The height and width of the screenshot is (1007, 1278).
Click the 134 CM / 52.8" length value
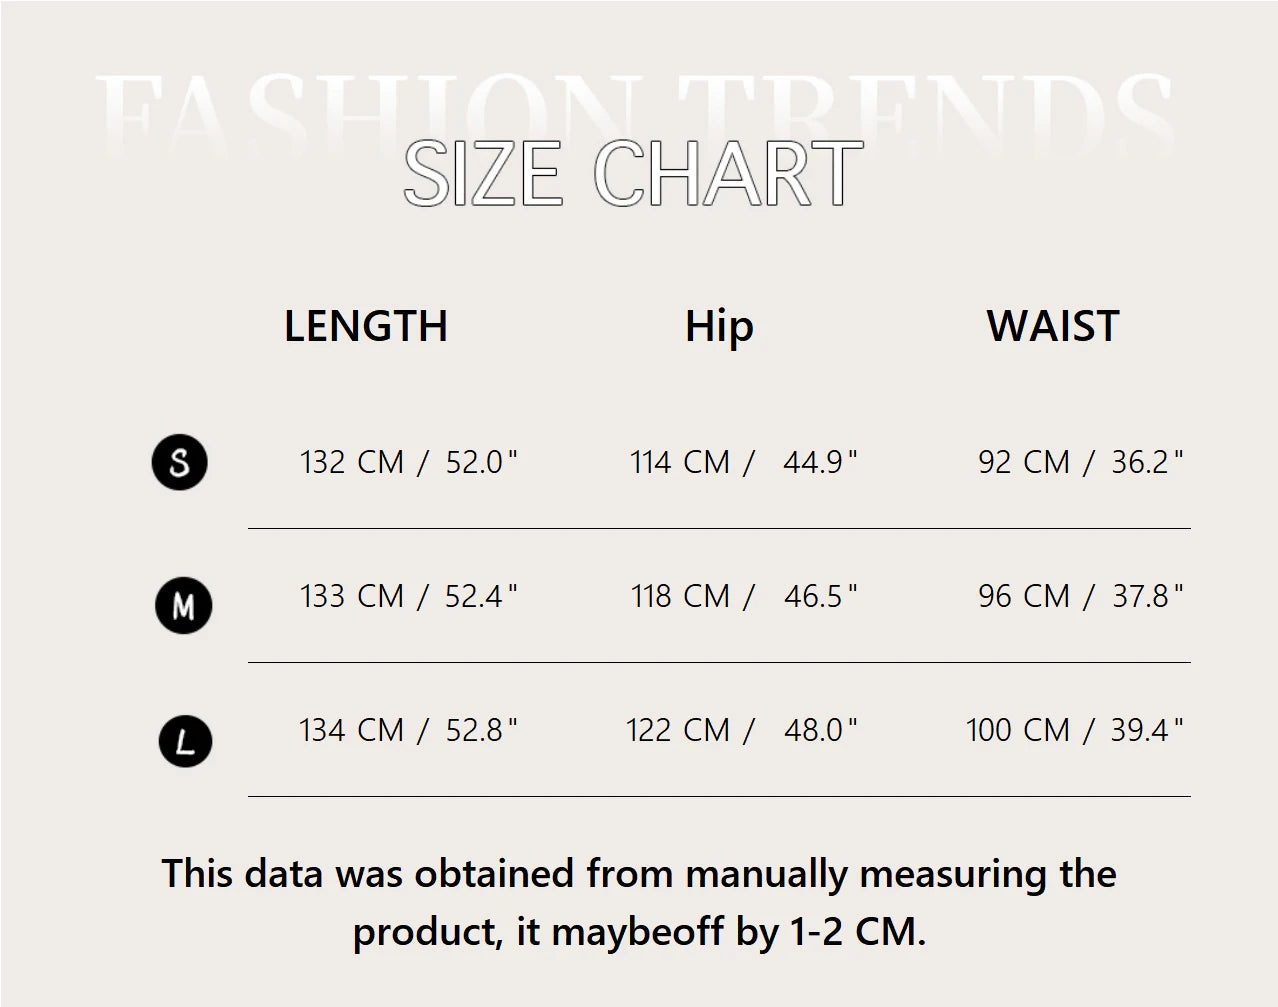(x=409, y=730)
